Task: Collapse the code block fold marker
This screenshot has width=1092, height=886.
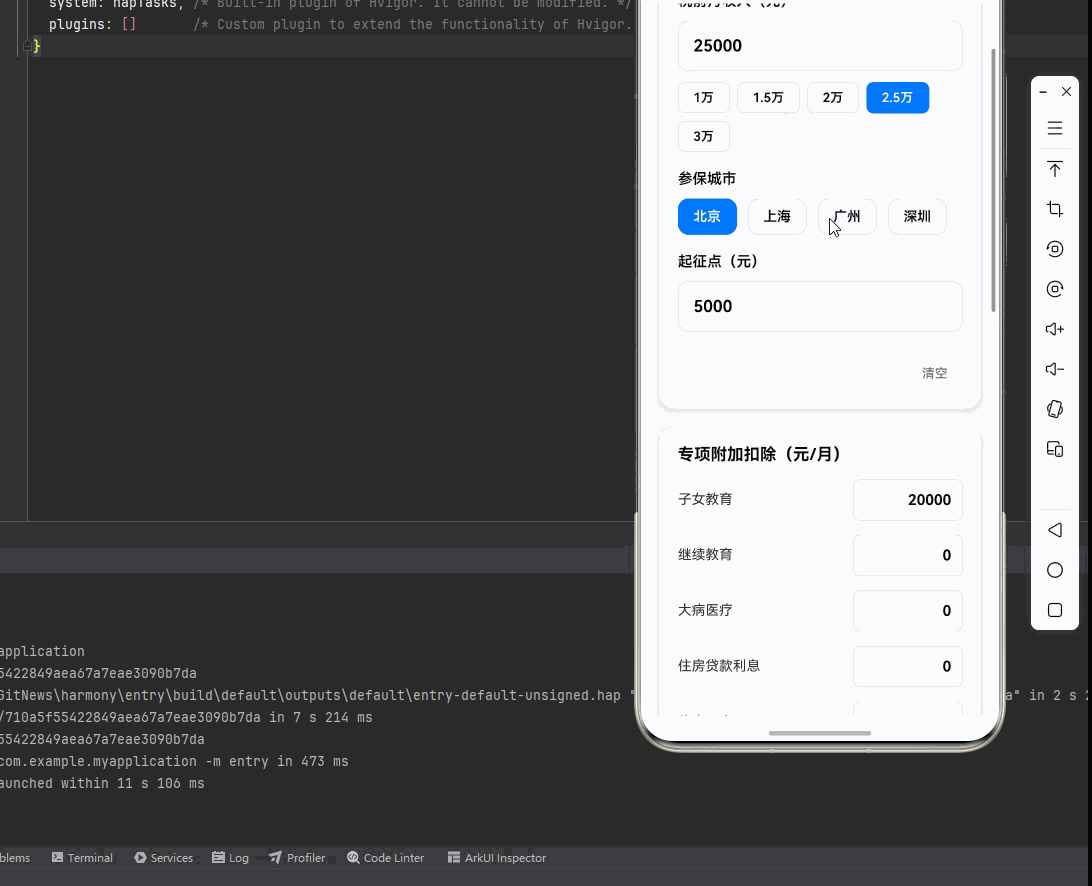Action: (x=26, y=46)
